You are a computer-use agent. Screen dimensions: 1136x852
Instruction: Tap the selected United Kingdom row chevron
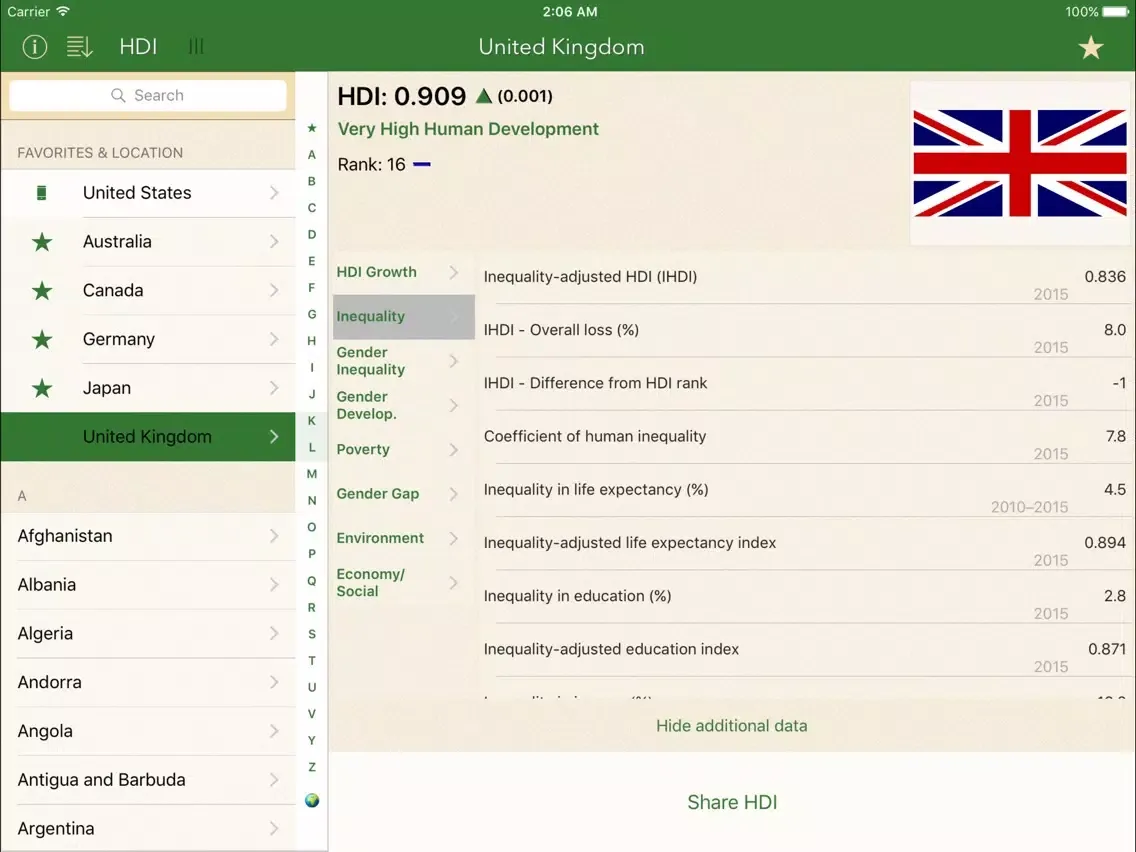tap(274, 436)
